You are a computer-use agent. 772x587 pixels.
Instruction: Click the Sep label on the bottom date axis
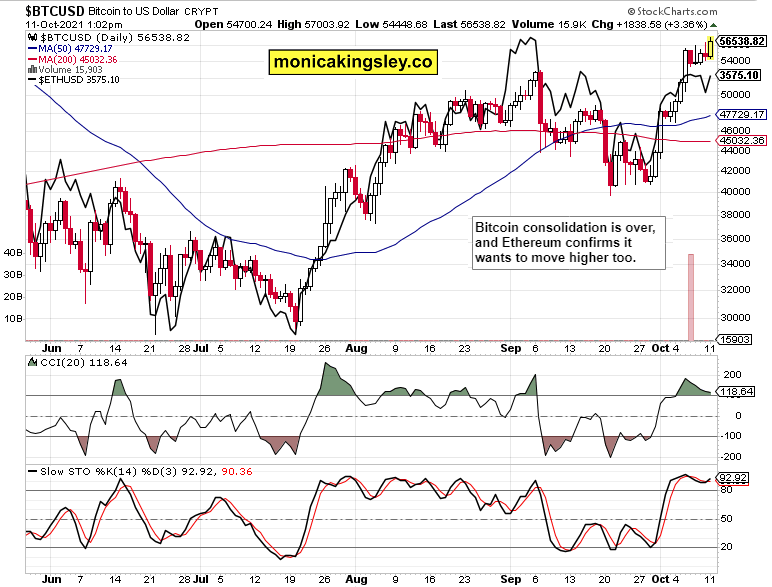[511, 577]
